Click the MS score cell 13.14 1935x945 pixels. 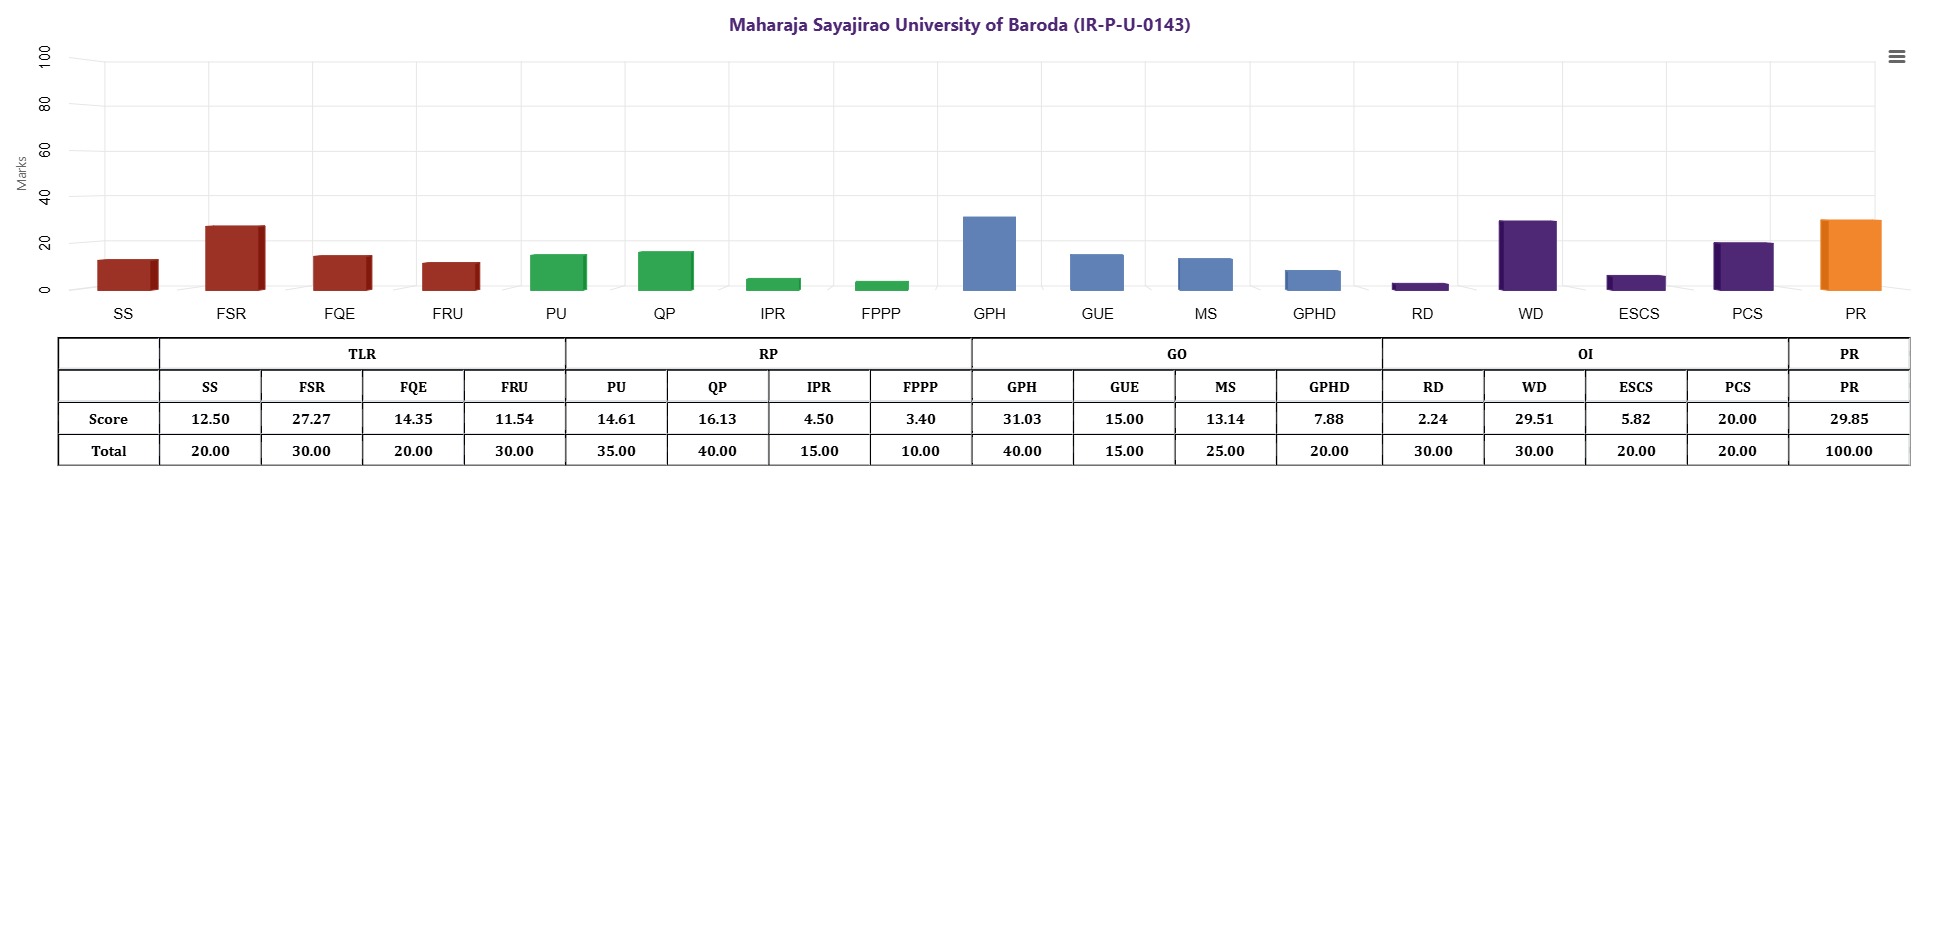pyautogui.click(x=1225, y=419)
